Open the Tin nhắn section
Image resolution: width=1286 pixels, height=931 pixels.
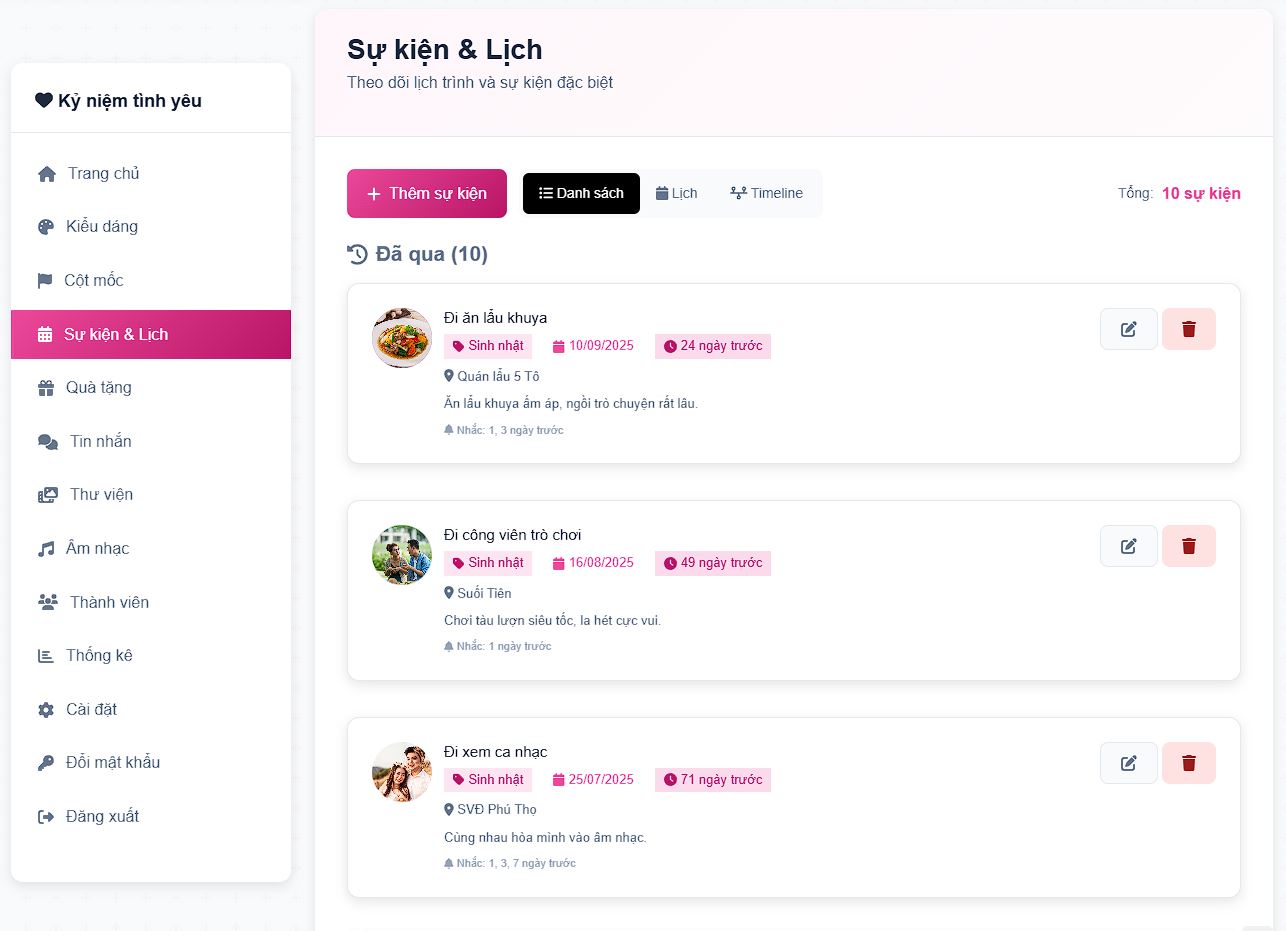click(100, 441)
